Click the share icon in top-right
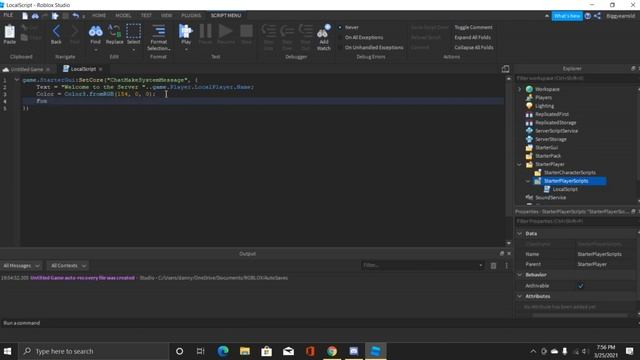Image resolution: width=640 pixels, height=360 pixels. click(x=597, y=16)
